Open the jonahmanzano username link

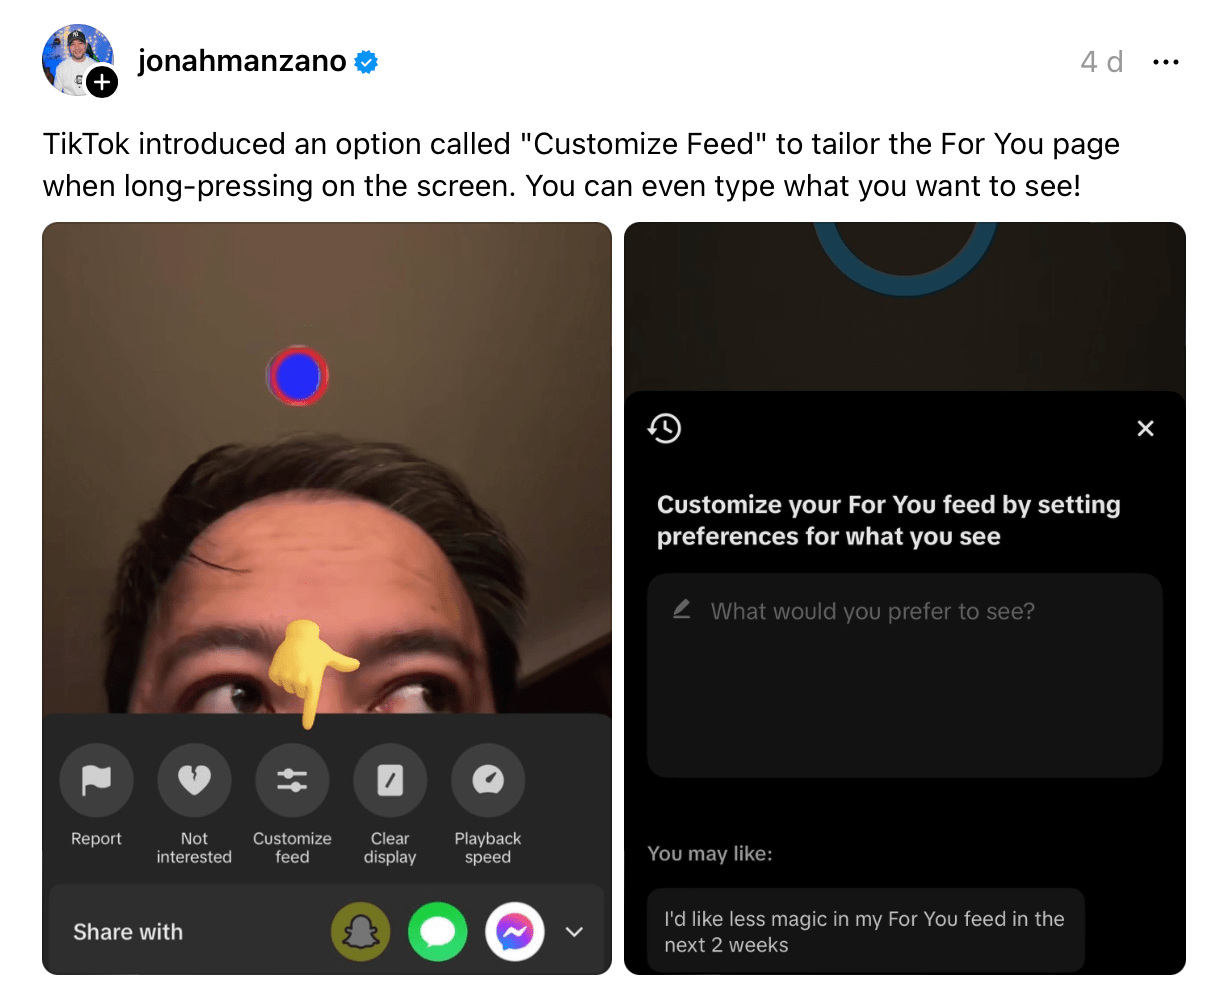pos(242,61)
